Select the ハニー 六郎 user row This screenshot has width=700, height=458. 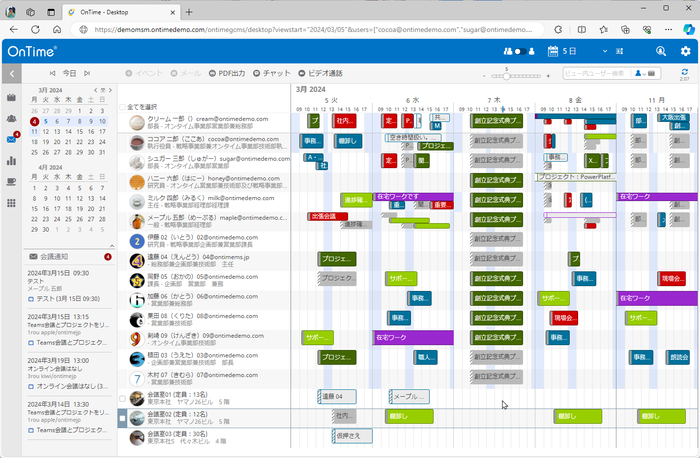point(204,182)
